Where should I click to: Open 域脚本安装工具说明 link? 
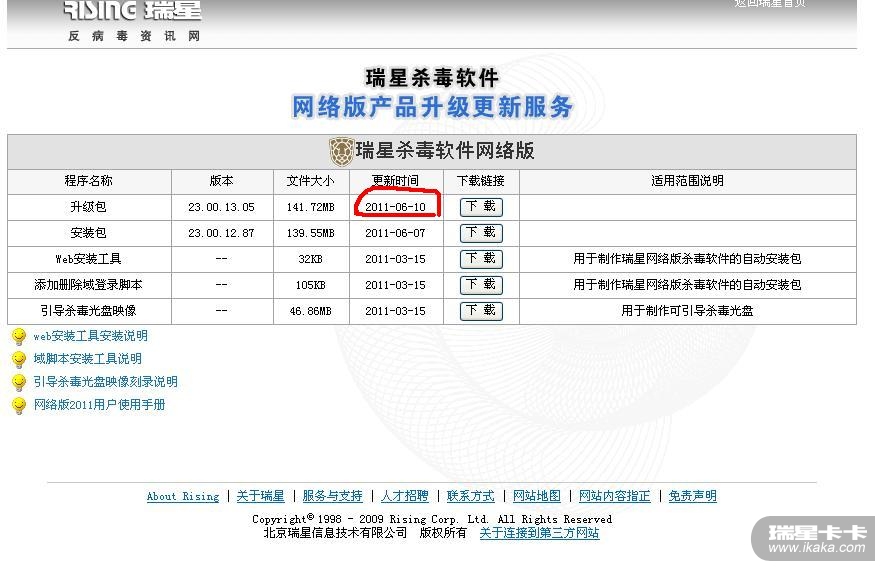(87, 358)
